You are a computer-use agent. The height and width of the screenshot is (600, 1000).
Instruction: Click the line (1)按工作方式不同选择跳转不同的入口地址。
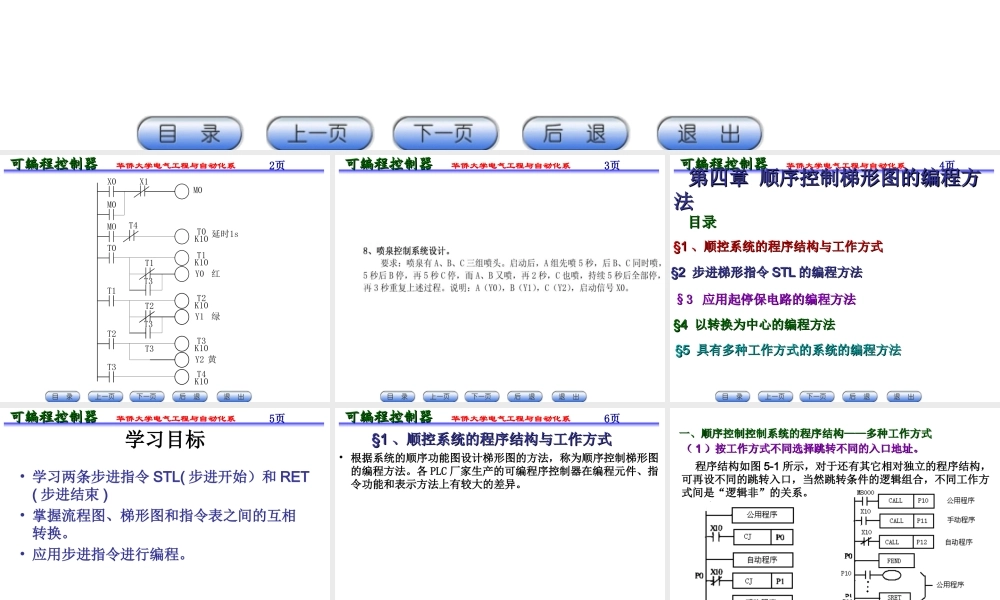tap(803, 448)
